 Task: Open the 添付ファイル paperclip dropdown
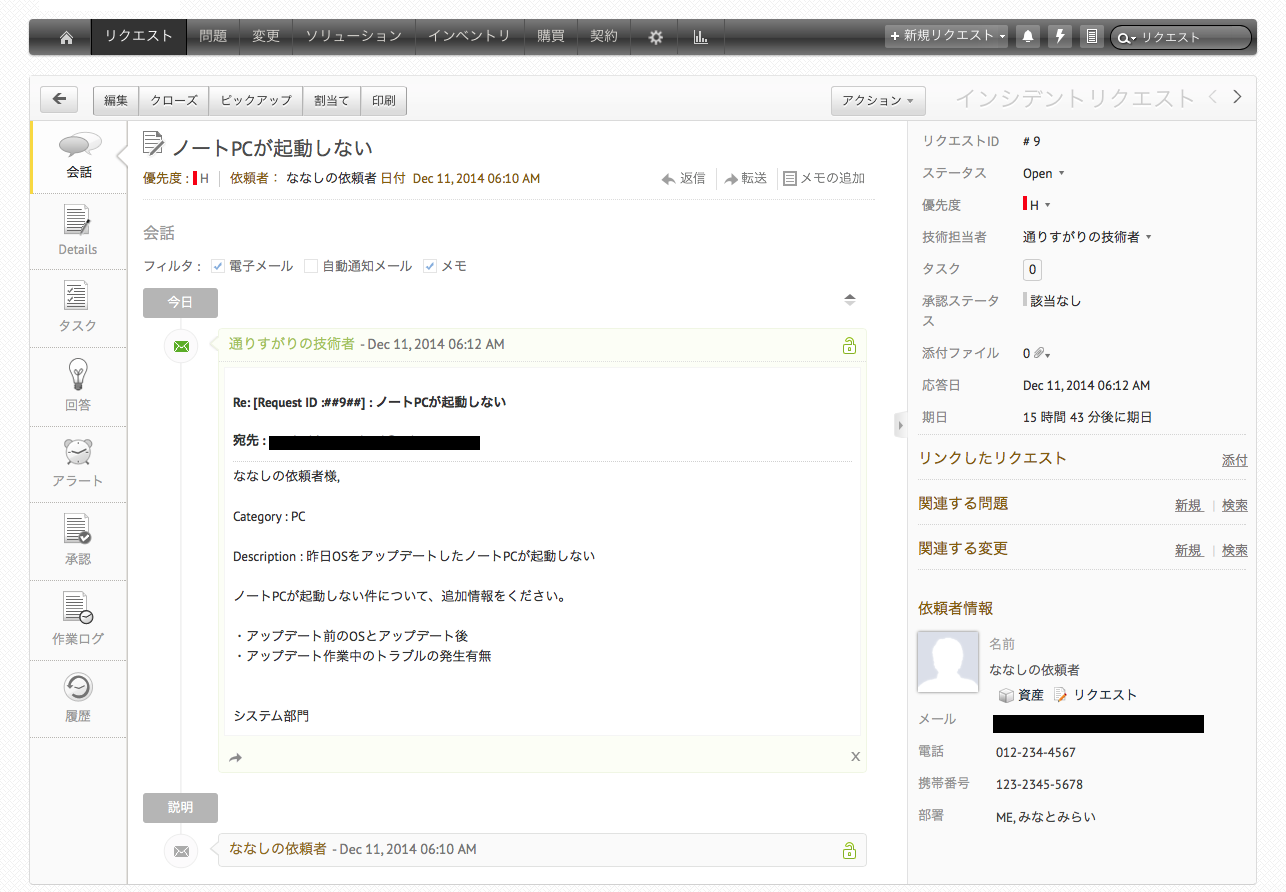pyautogui.click(x=1042, y=353)
